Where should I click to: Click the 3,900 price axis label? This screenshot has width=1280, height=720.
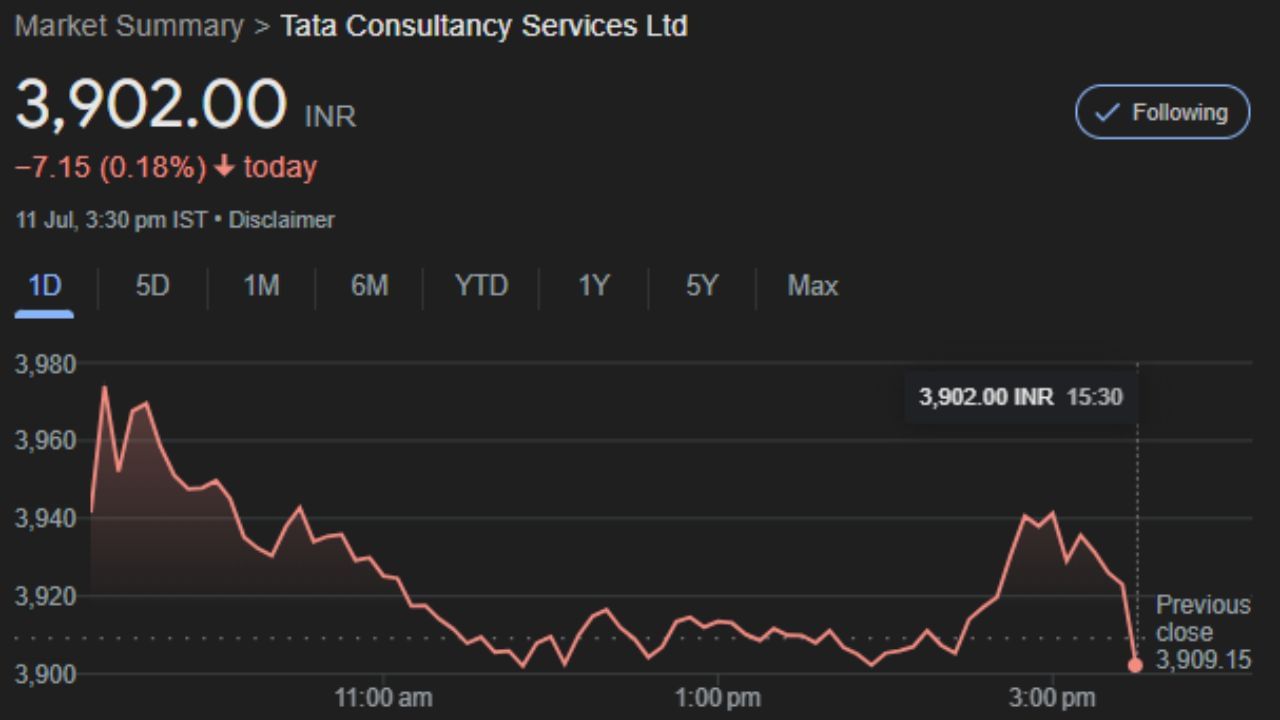(x=45, y=673)
